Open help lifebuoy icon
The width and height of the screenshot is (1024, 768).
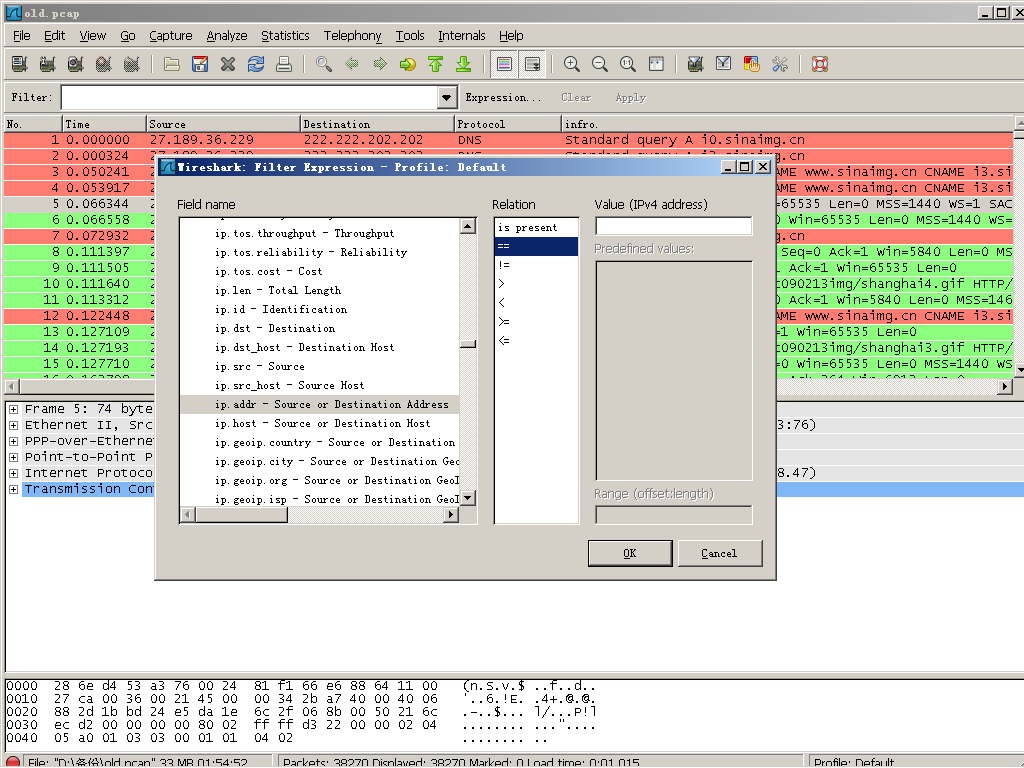point(820,64)
